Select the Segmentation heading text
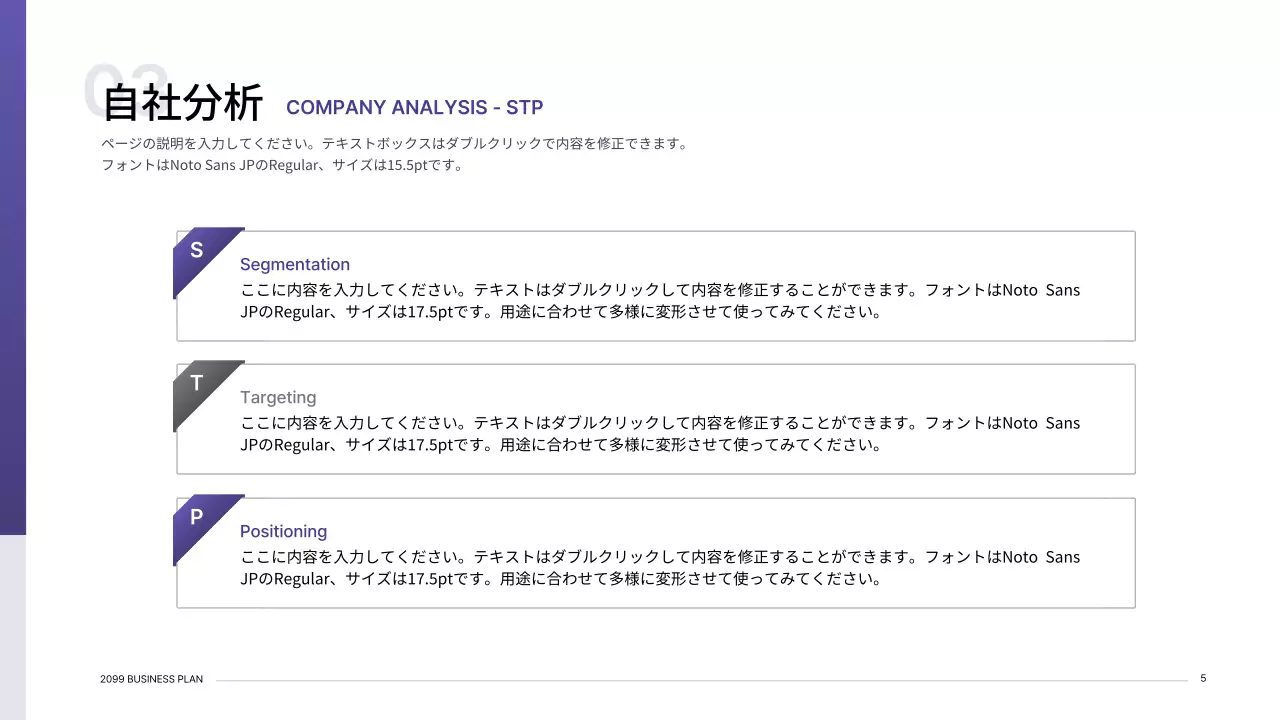 (295, 264)
